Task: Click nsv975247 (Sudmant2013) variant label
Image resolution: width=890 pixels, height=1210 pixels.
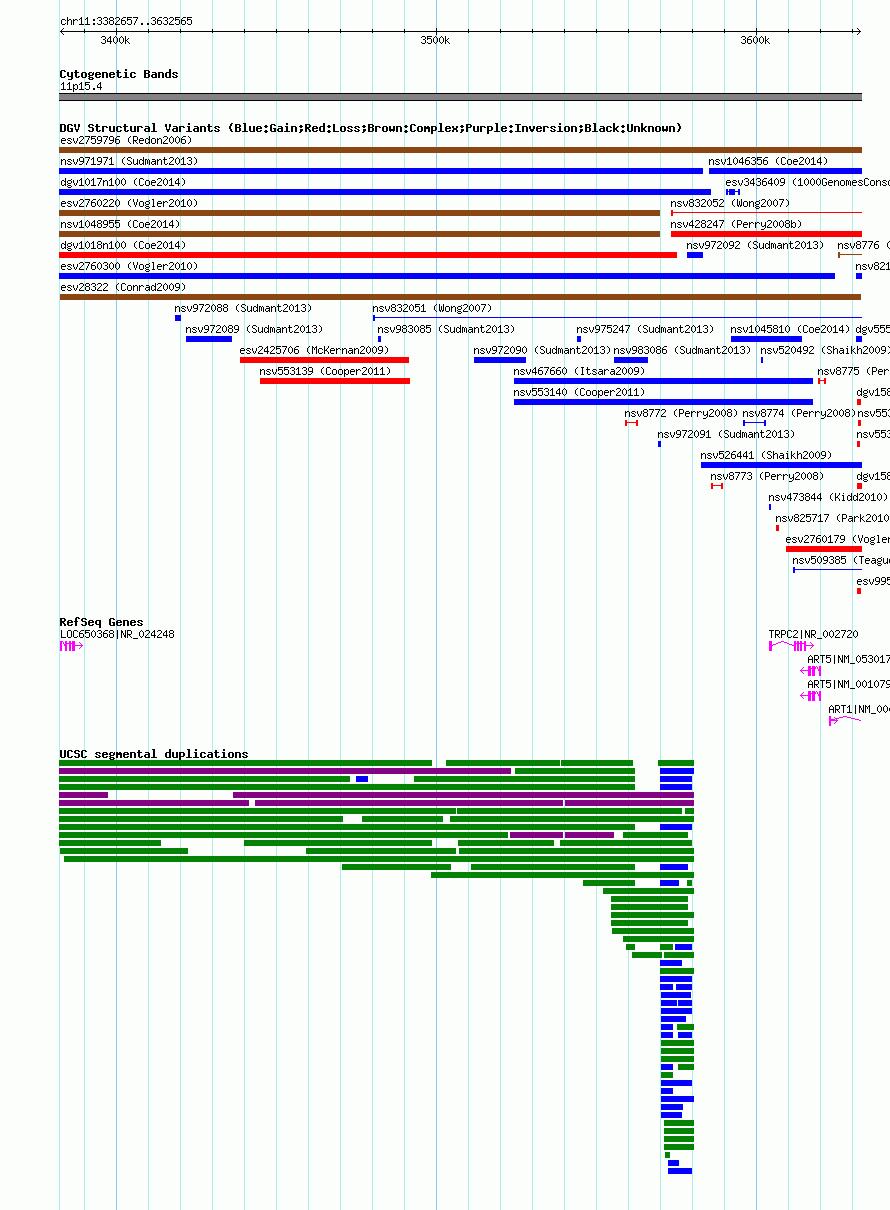Action: (645, 329)
